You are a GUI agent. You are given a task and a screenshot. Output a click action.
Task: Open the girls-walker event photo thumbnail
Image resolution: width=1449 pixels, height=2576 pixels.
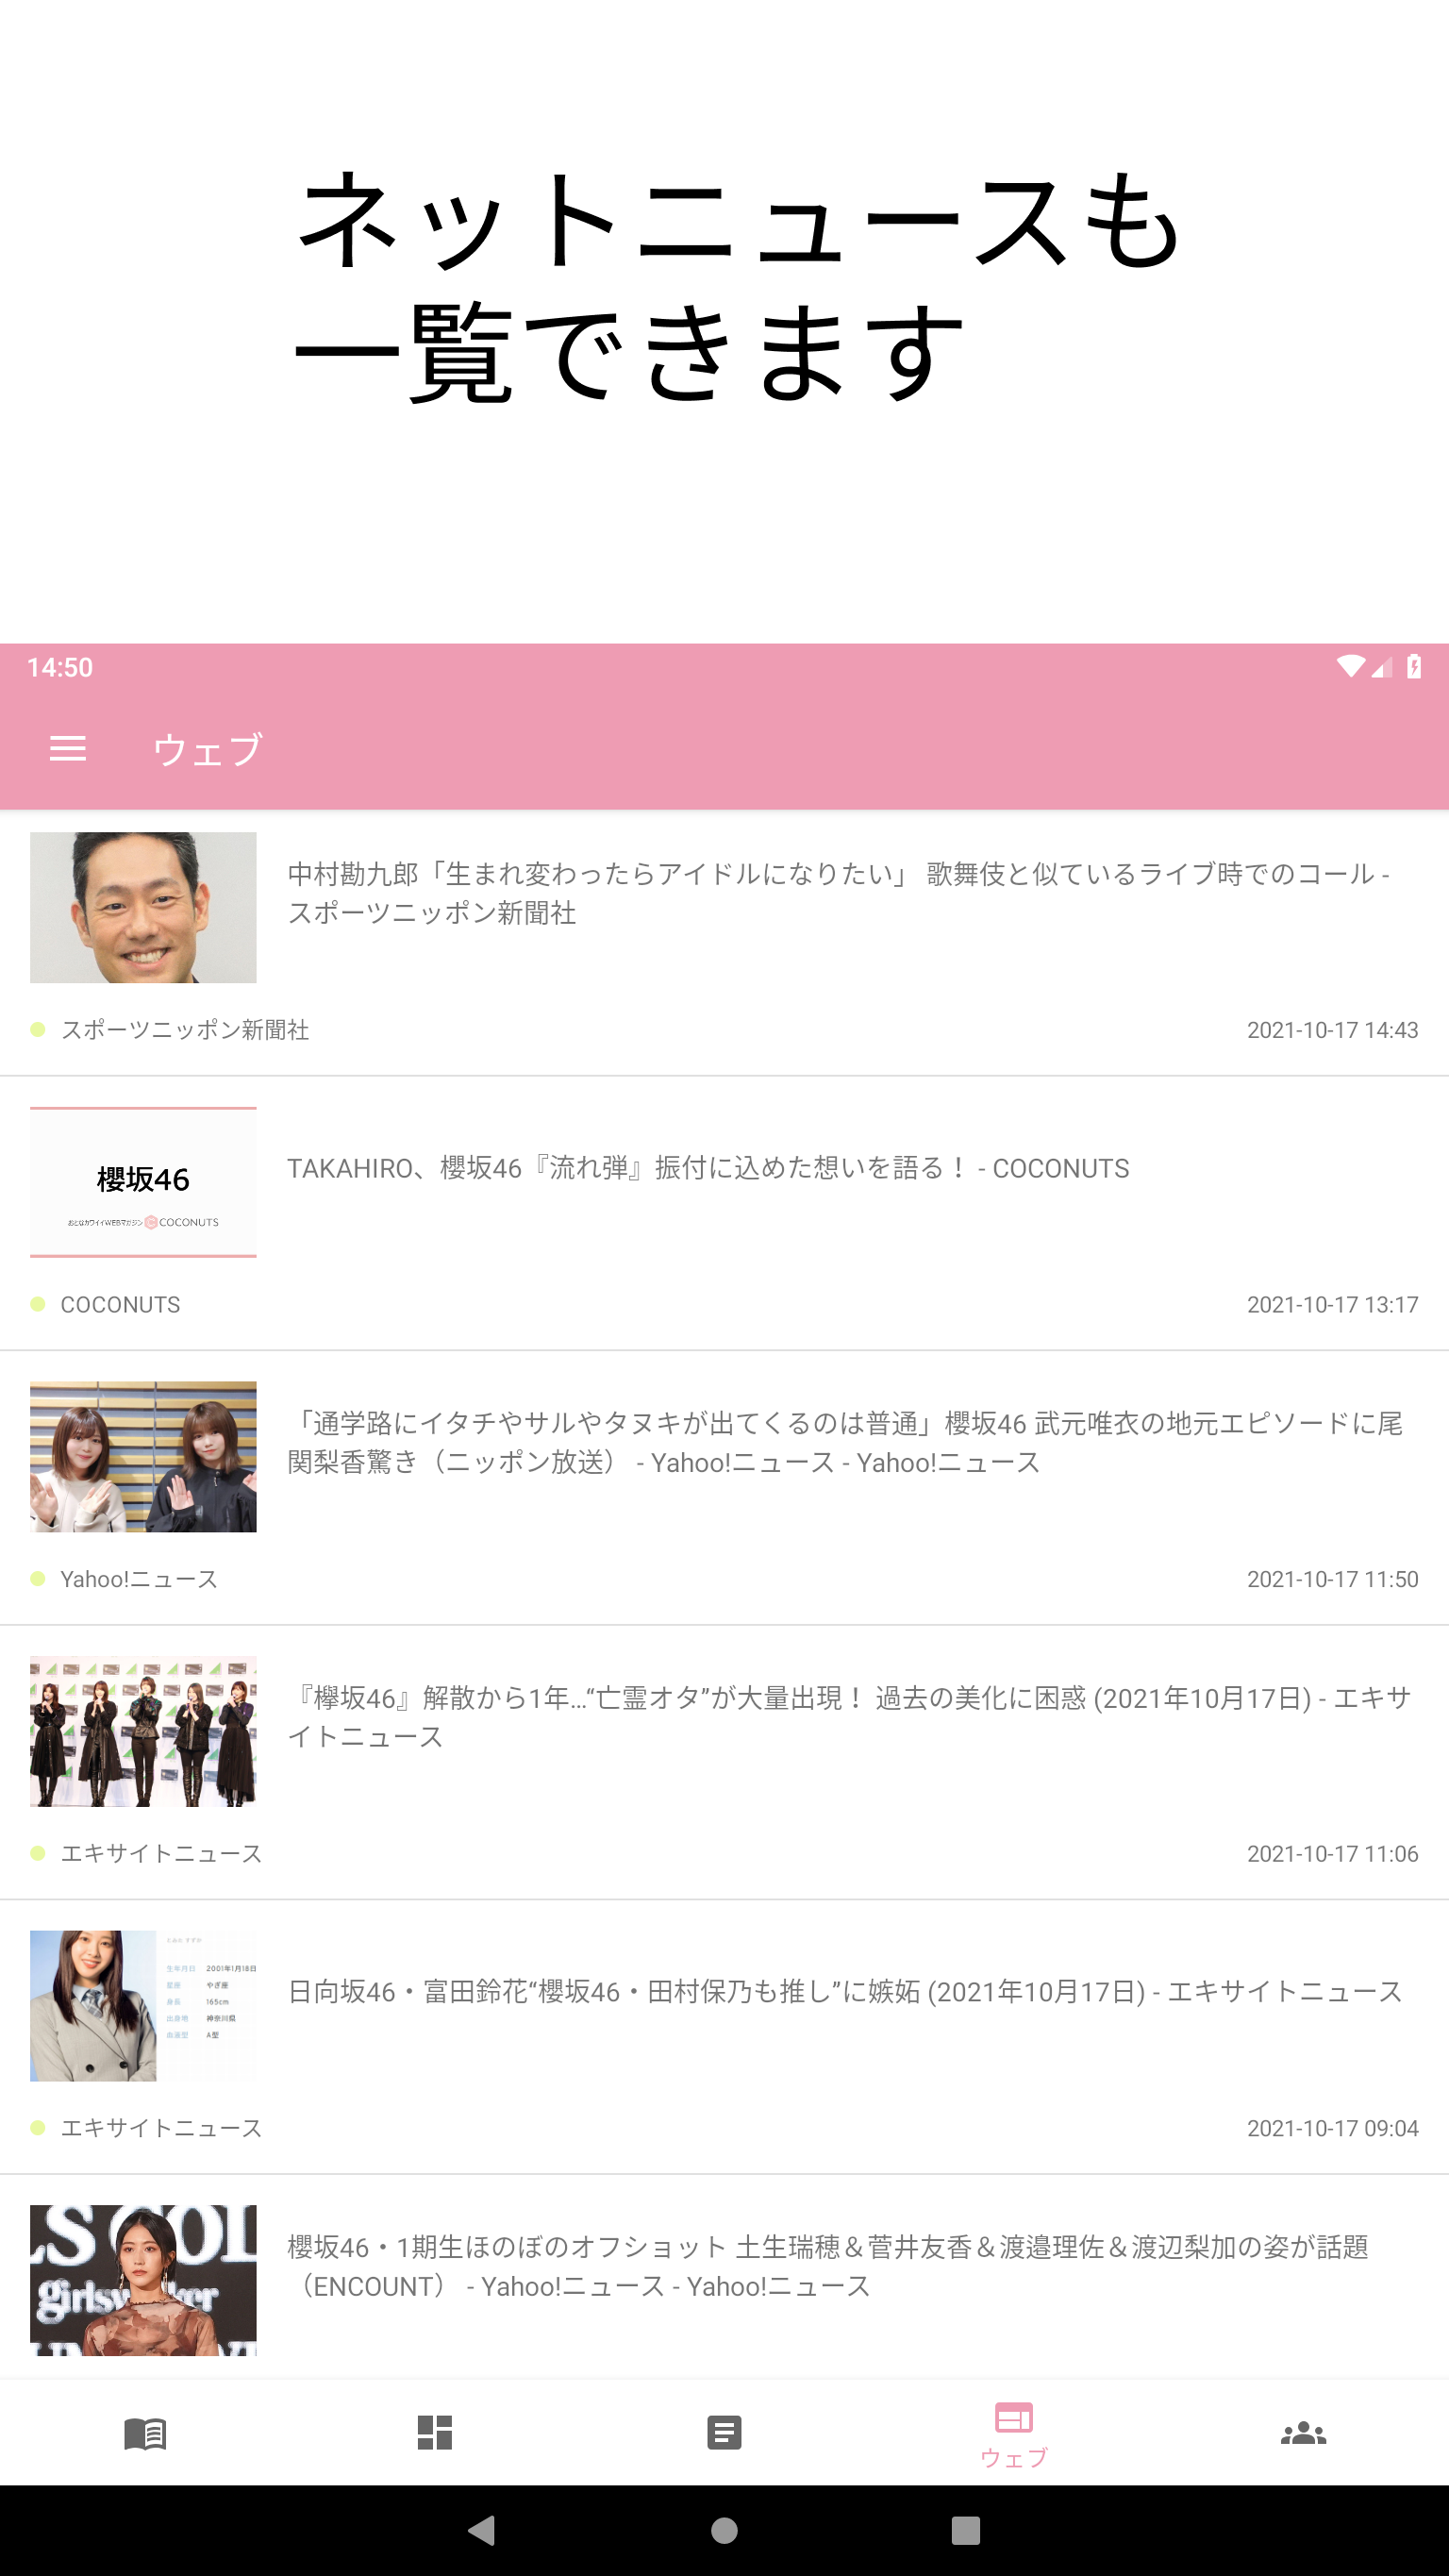pyautogui.click(x=143, y=2280)
